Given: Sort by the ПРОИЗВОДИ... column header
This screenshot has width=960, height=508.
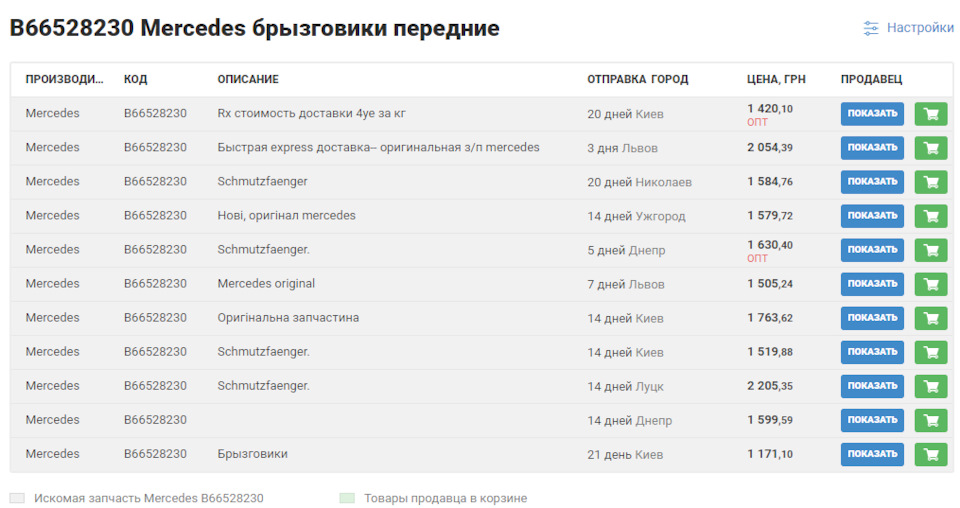Looking at the screenshot, I should pos(64,79).
